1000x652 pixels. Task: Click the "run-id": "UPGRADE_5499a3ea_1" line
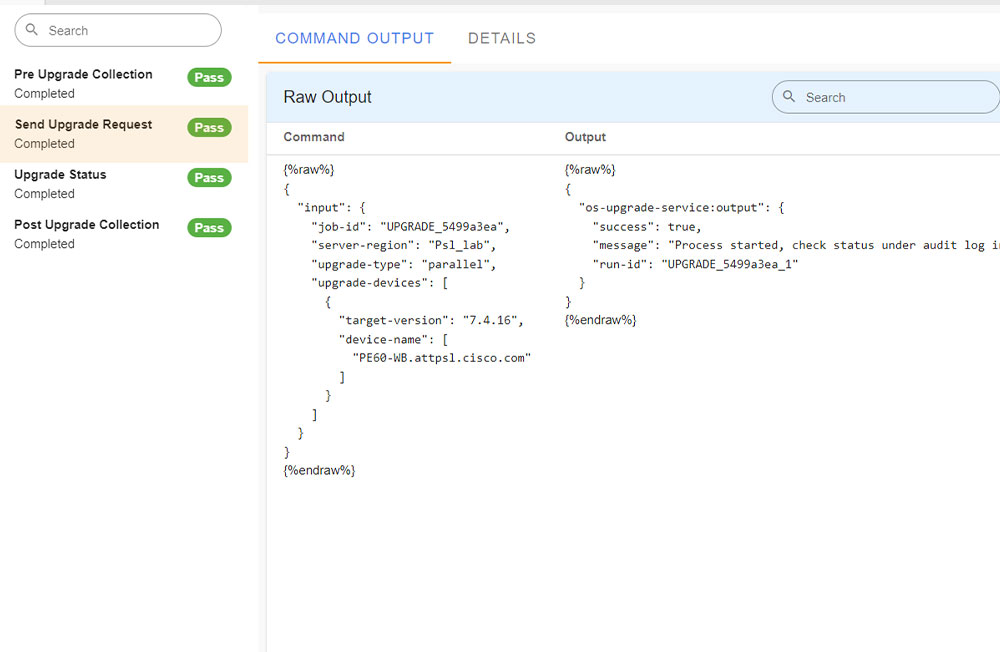[x=695, y=264]
